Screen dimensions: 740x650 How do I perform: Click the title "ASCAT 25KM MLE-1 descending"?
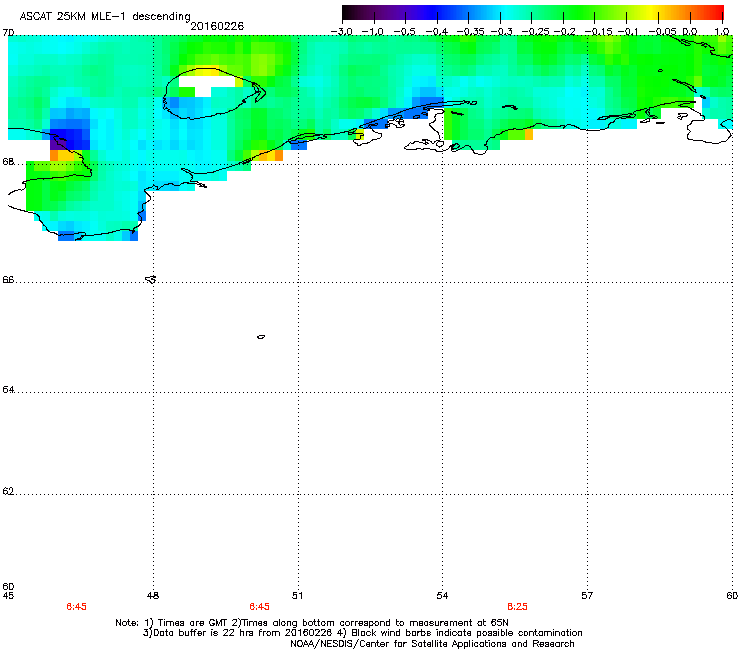coord(105,17)
